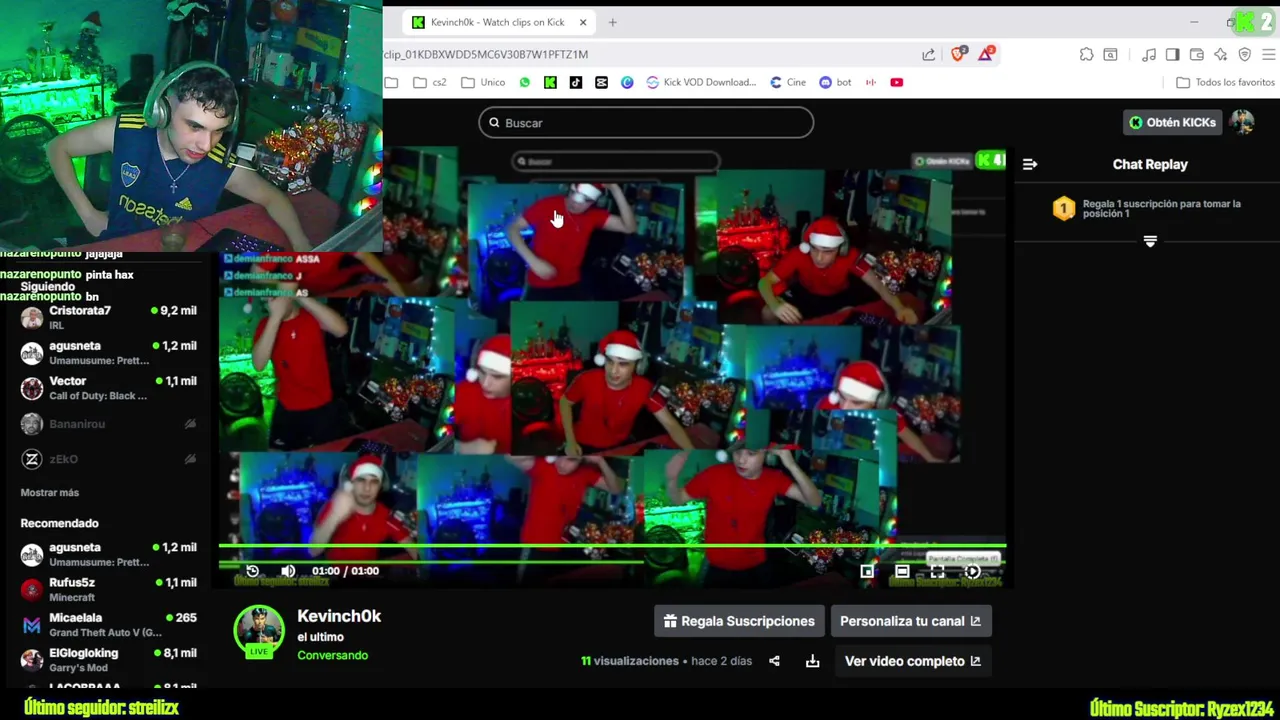The width and height of the screenshot is (1280, 720).
Task: Open offline channel Bananirou
Action: click(108, 424)
